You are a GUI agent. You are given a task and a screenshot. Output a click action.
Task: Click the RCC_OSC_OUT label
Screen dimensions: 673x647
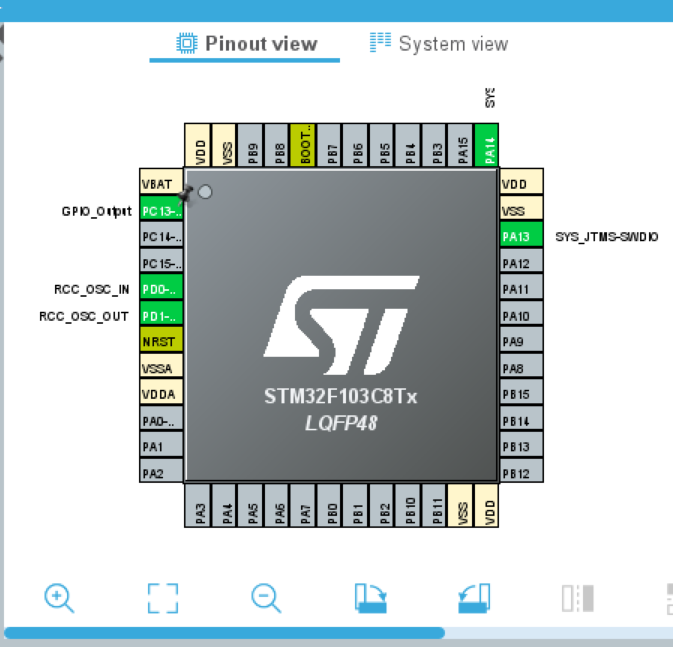pyautogui.click(x=84, y=316)
